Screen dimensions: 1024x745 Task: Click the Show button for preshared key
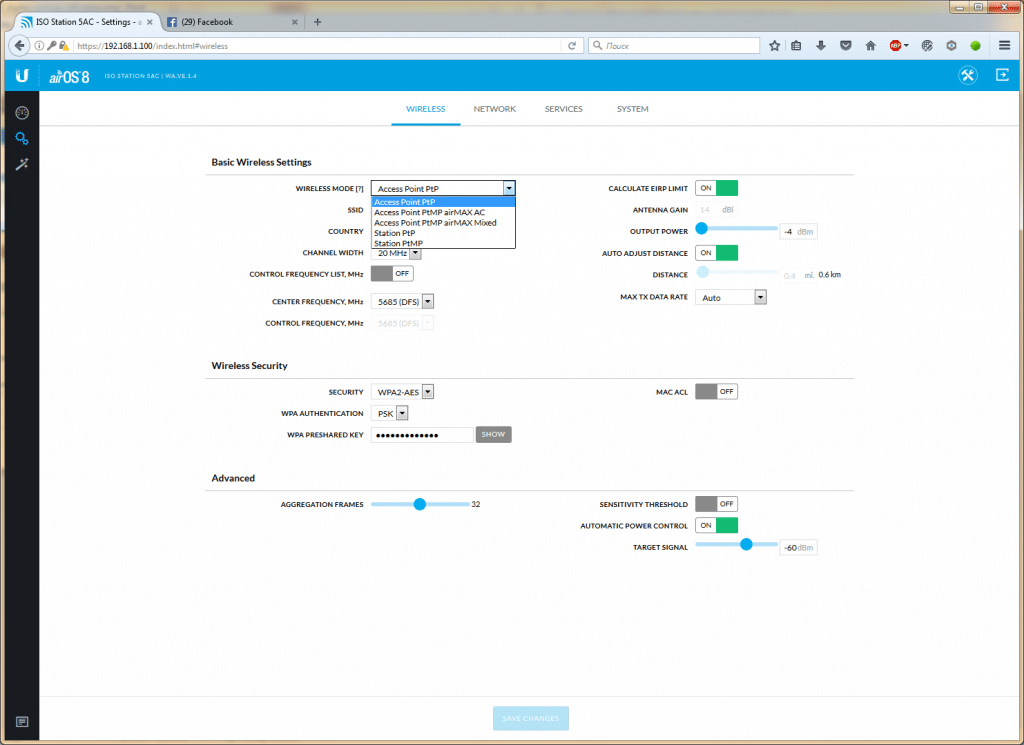[493, 435]
